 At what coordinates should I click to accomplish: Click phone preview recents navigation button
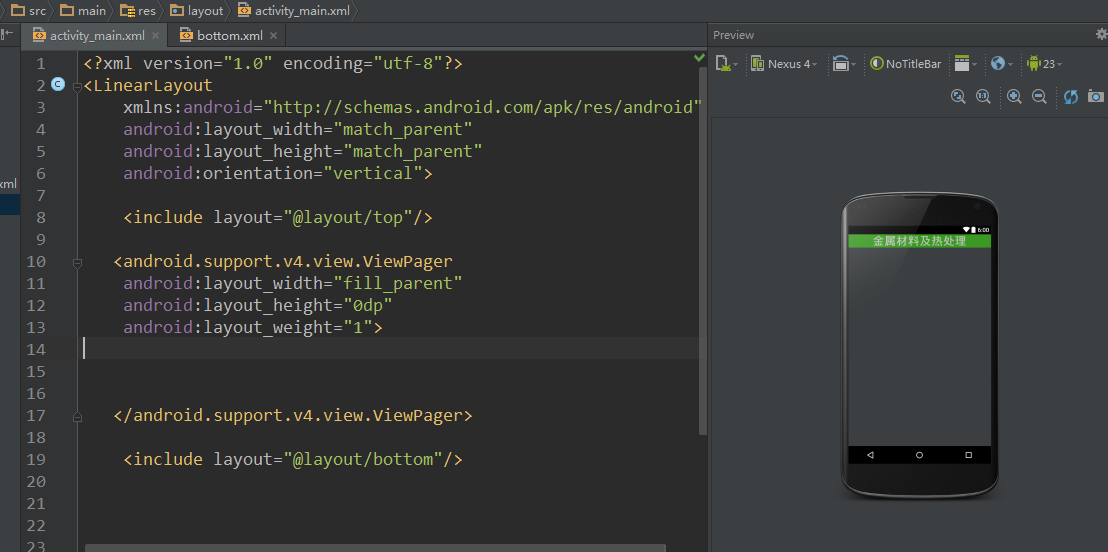pos(969,454)
